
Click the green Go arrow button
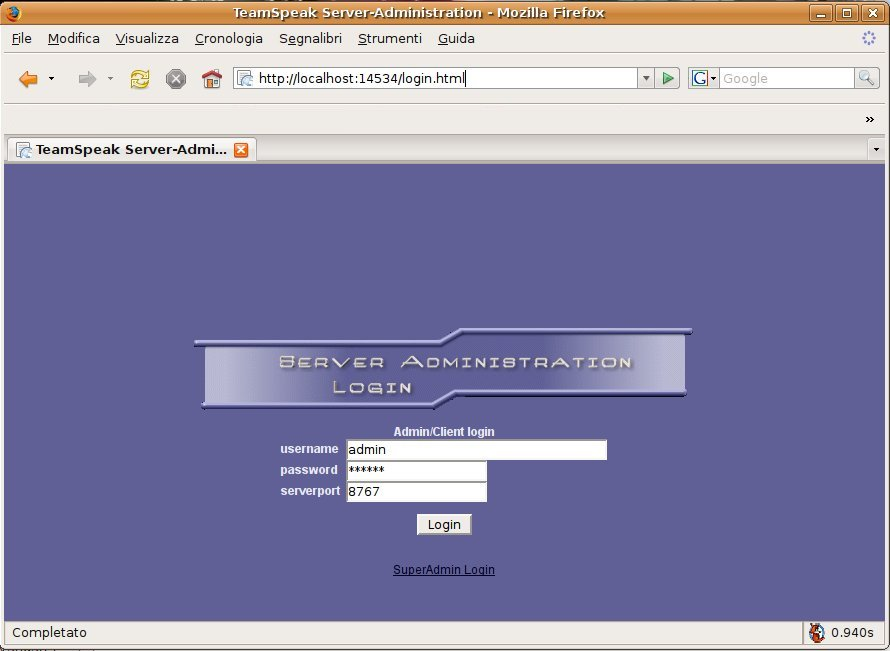[x=668, y=78]
